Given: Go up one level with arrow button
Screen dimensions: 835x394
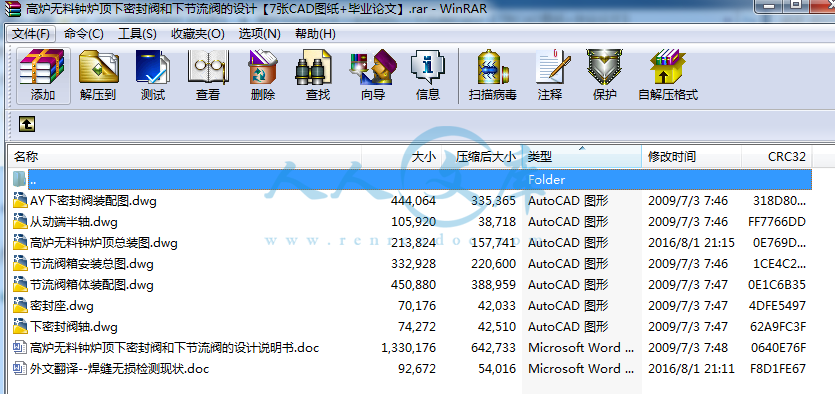Looking at the screenshot, I should pyautogui.click(x=27, y=124).
